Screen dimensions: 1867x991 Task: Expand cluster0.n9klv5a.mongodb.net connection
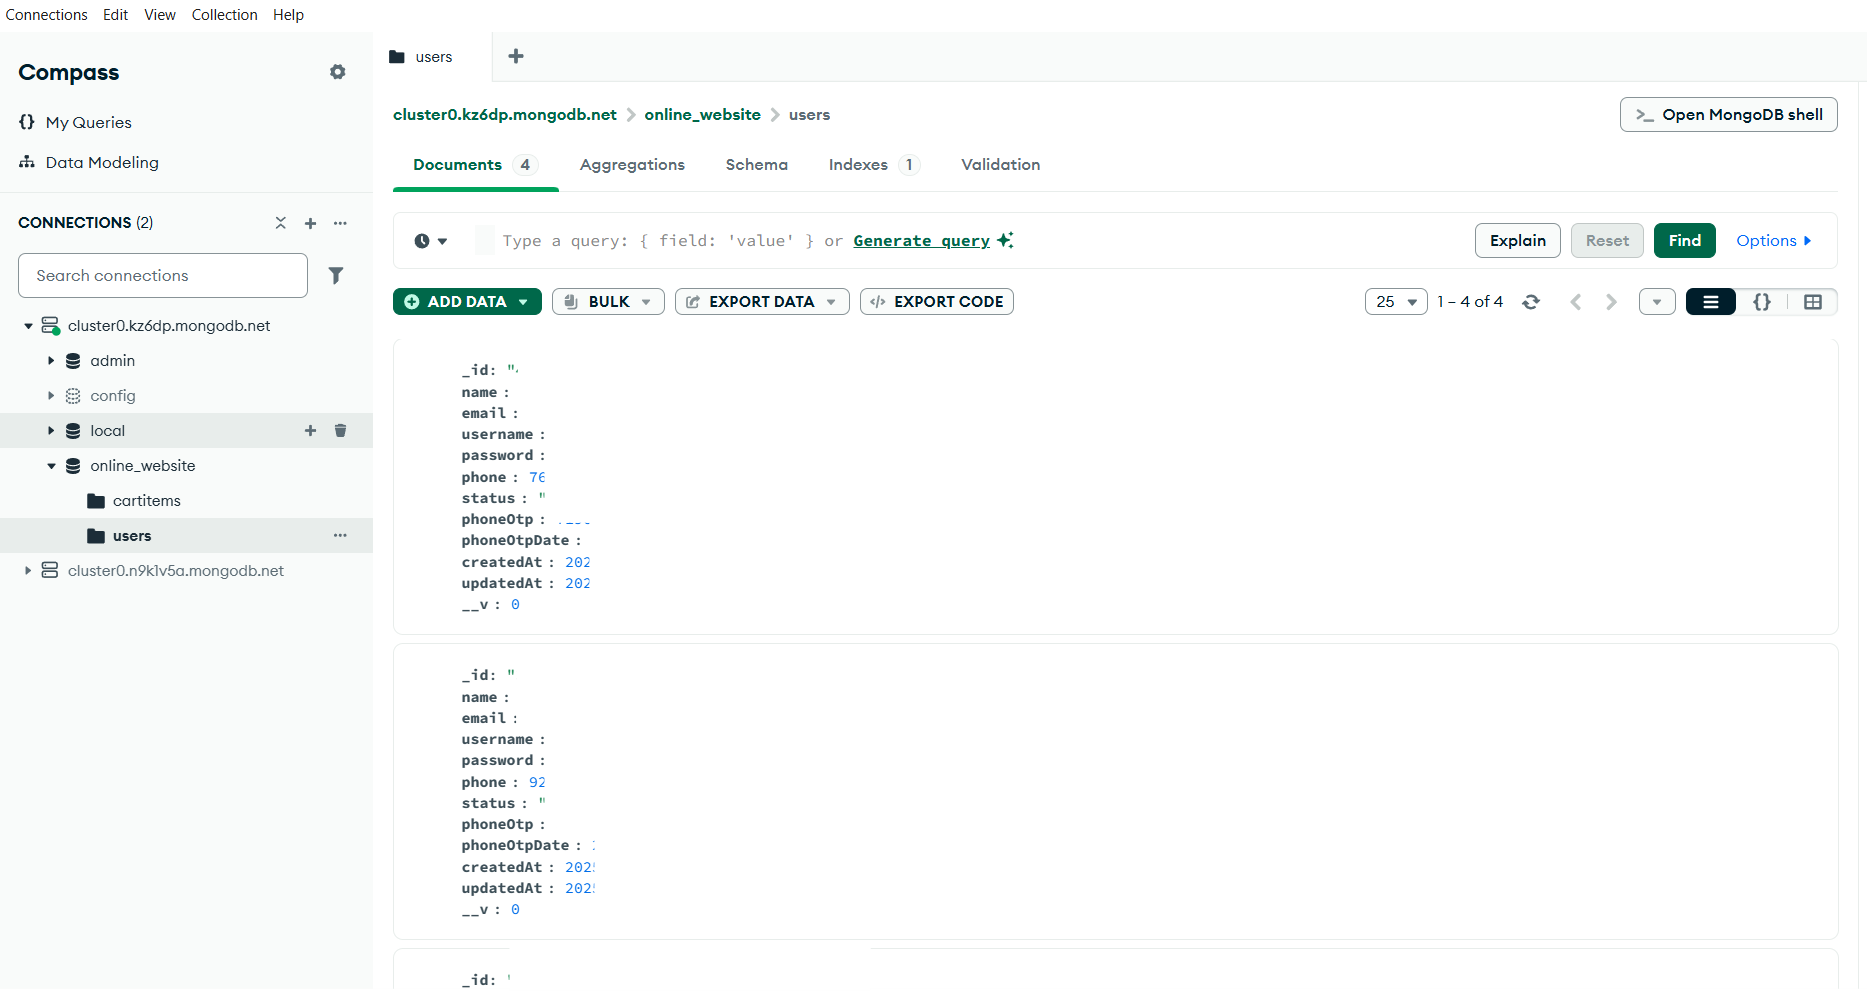pyautogui.click(x=28, y=570)
